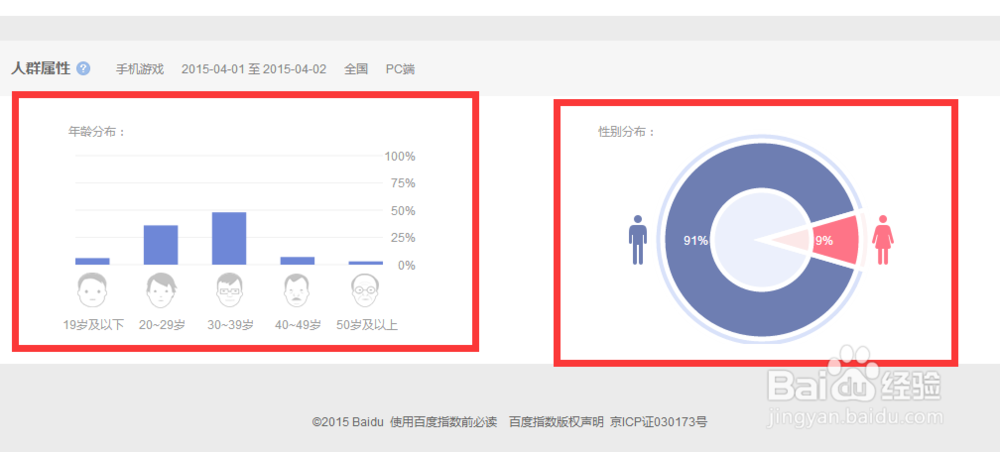Click the 50% axis label
The image size is (1000, 452).
pyautogui.click(x=403, y=210)
